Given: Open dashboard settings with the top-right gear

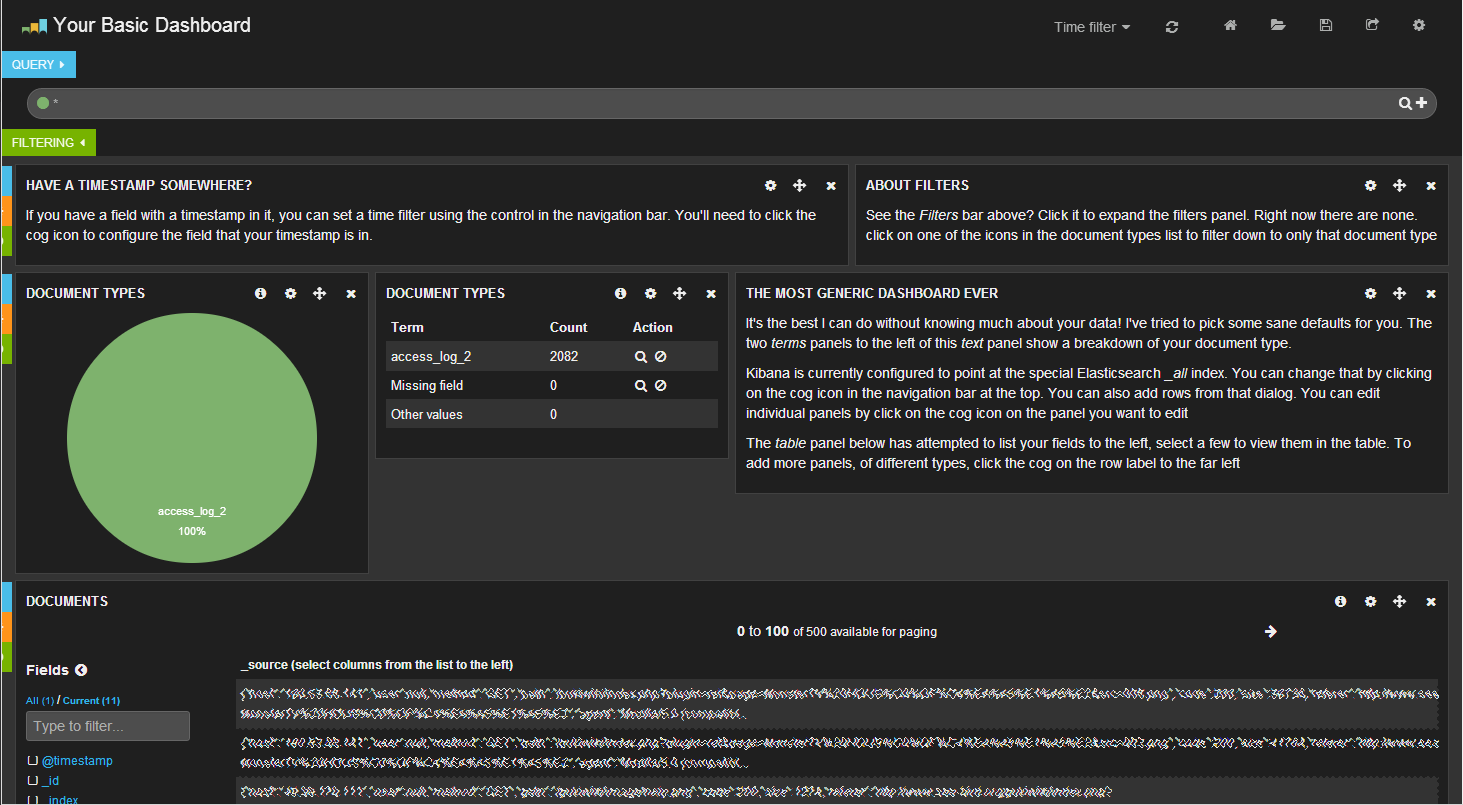Looking at the screenshot, I should pos(1418,24).
